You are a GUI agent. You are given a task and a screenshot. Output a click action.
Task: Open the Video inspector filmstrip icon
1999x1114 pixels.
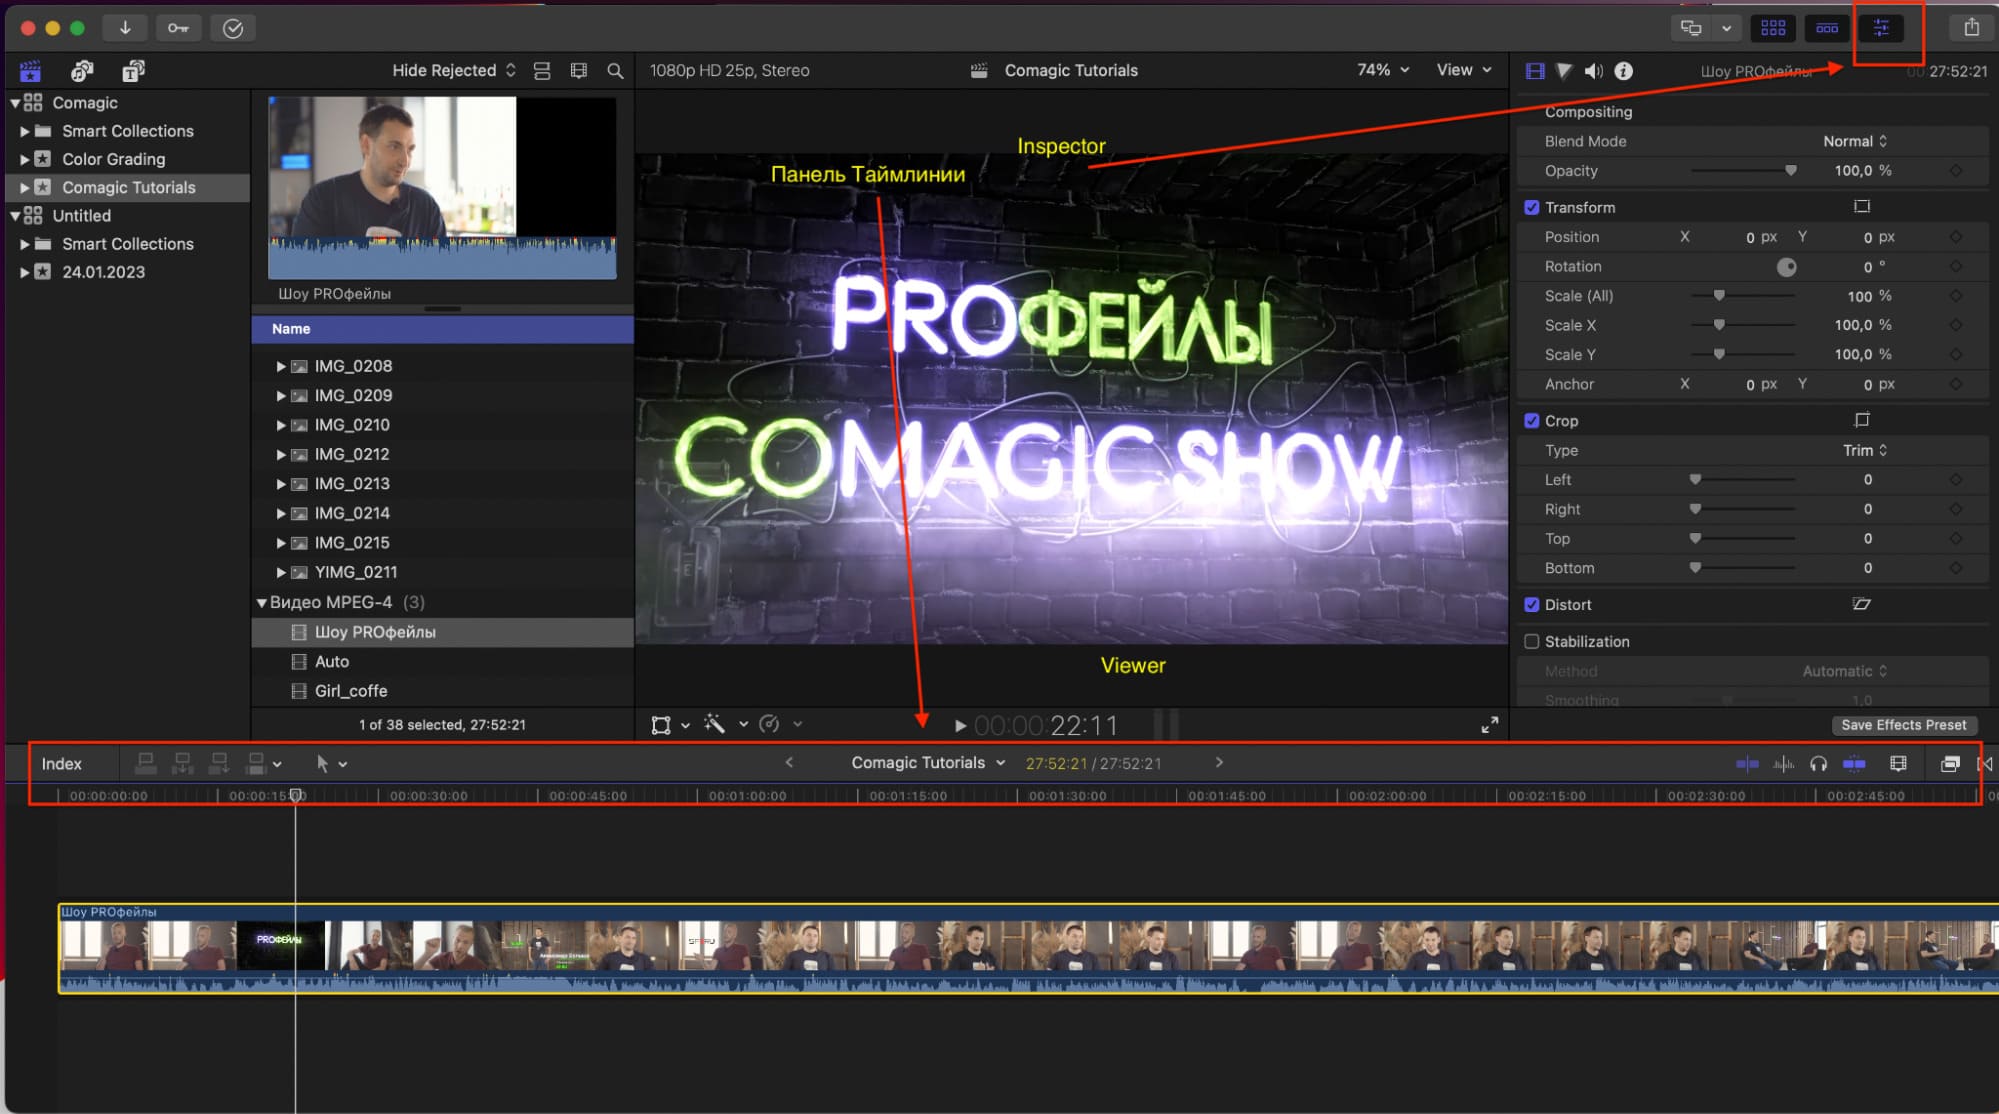coord(1535,71)
